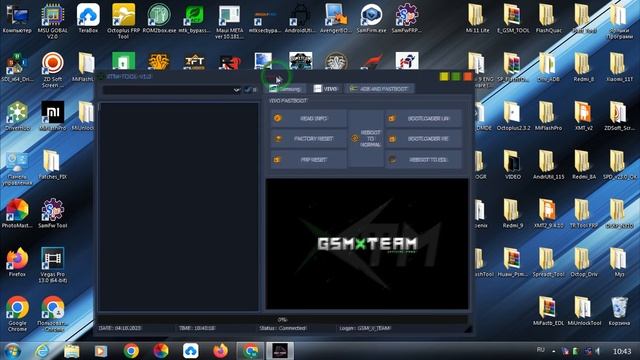Select the Patches_FIX folder
Image resolution: width=640 pixels, height=360 pixels.
[52, 165]
